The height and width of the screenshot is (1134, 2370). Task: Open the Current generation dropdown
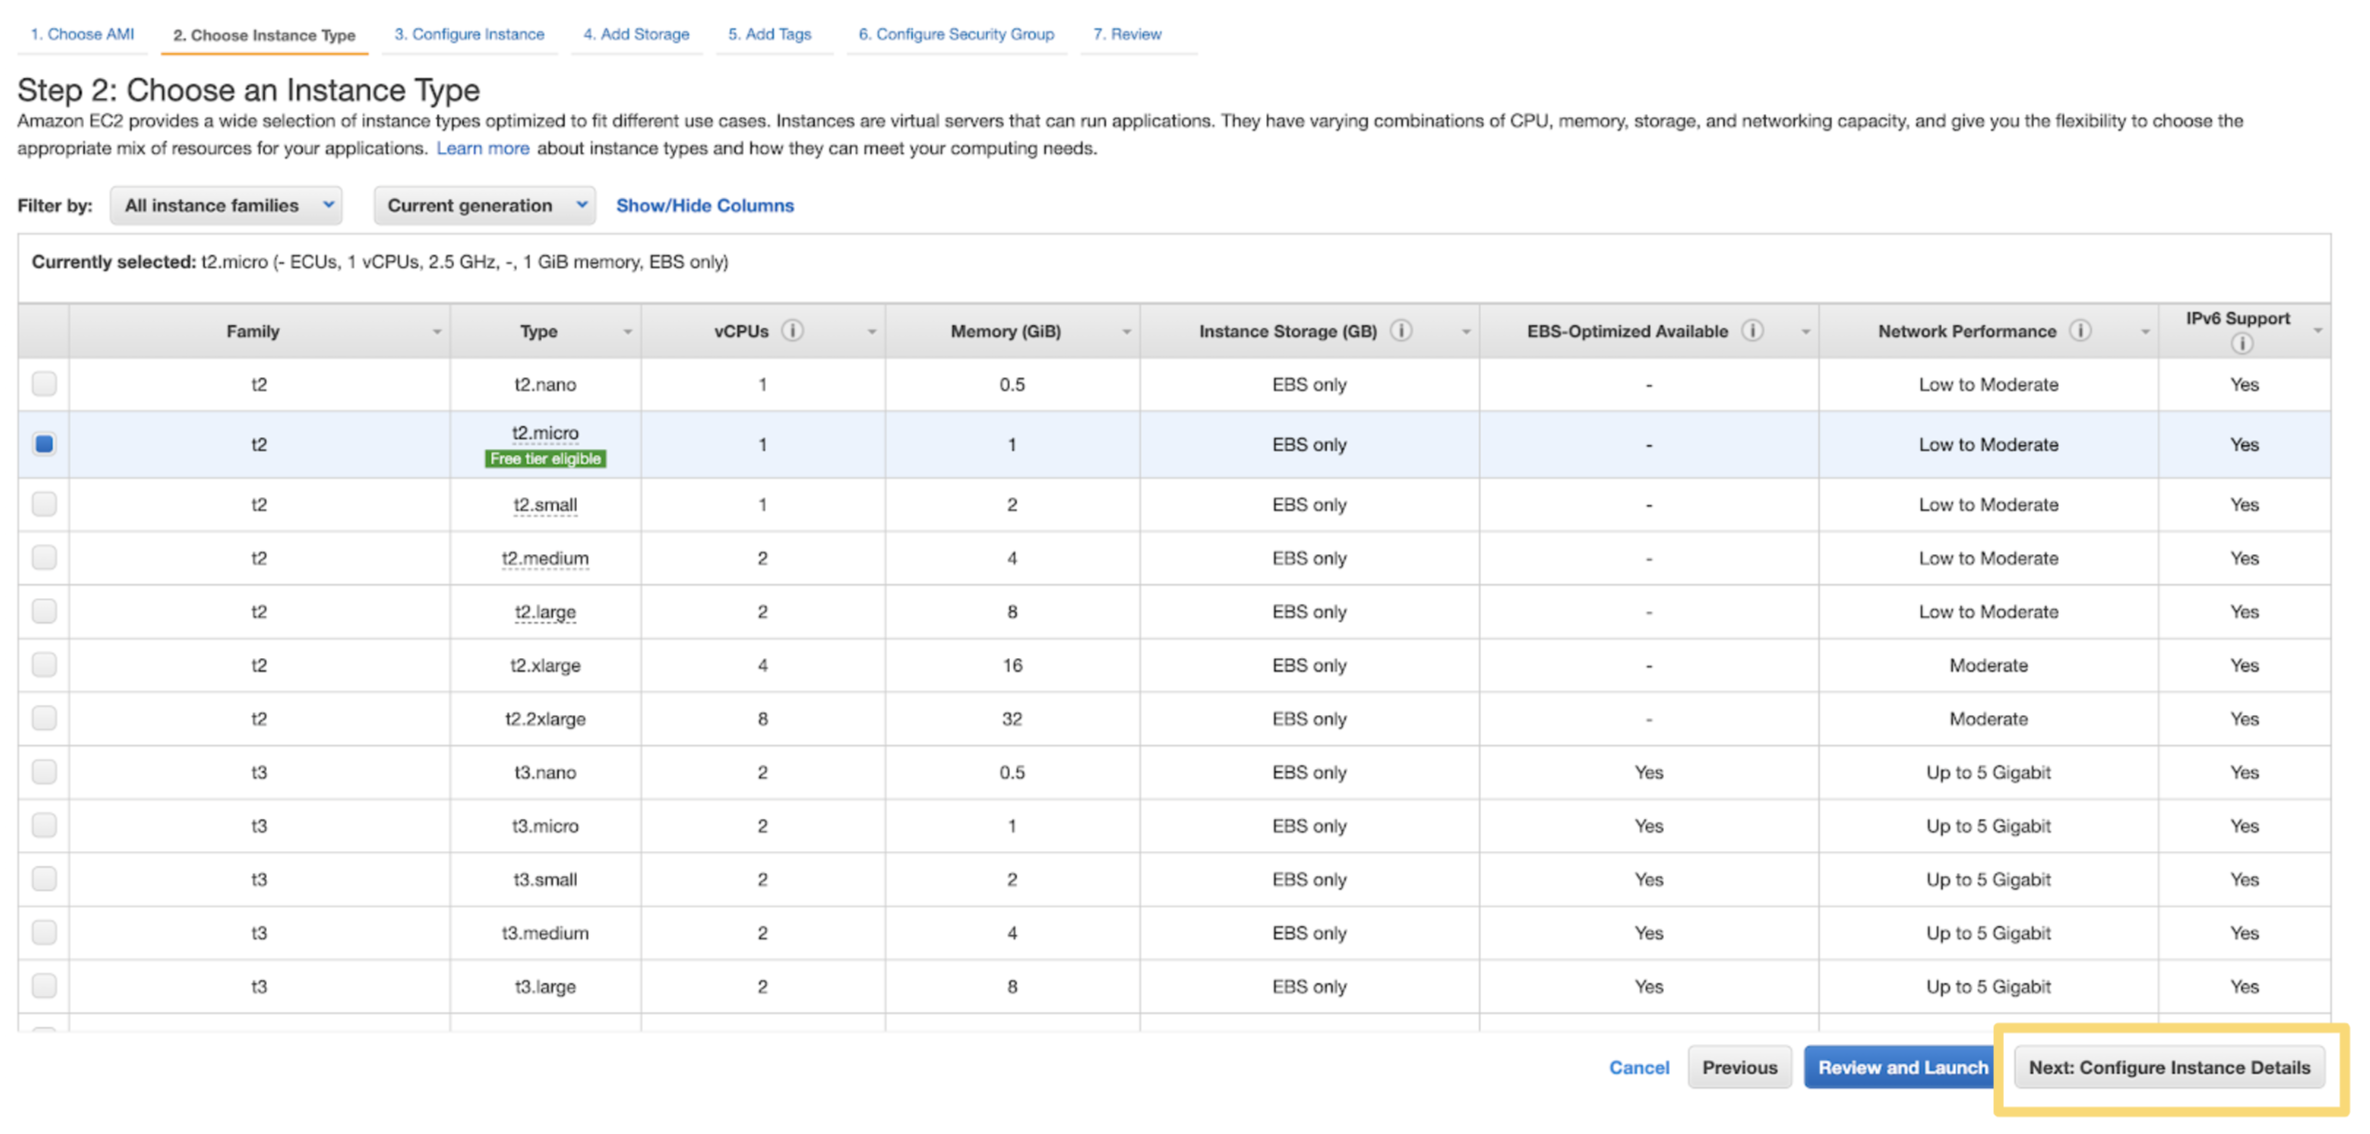pyautogui.click(x=485, y=205)
